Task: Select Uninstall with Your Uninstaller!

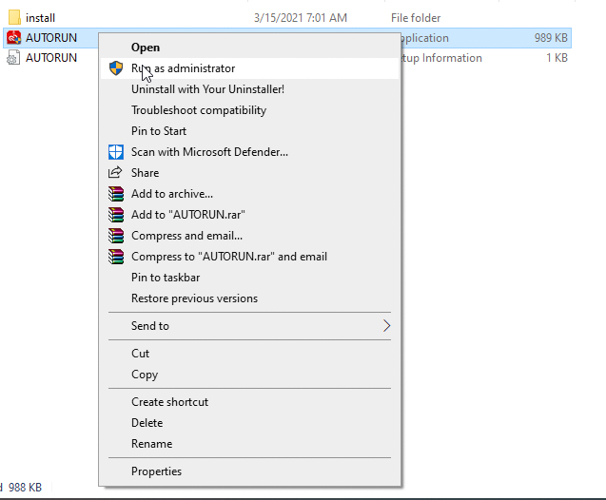Action: coord(207,89)
